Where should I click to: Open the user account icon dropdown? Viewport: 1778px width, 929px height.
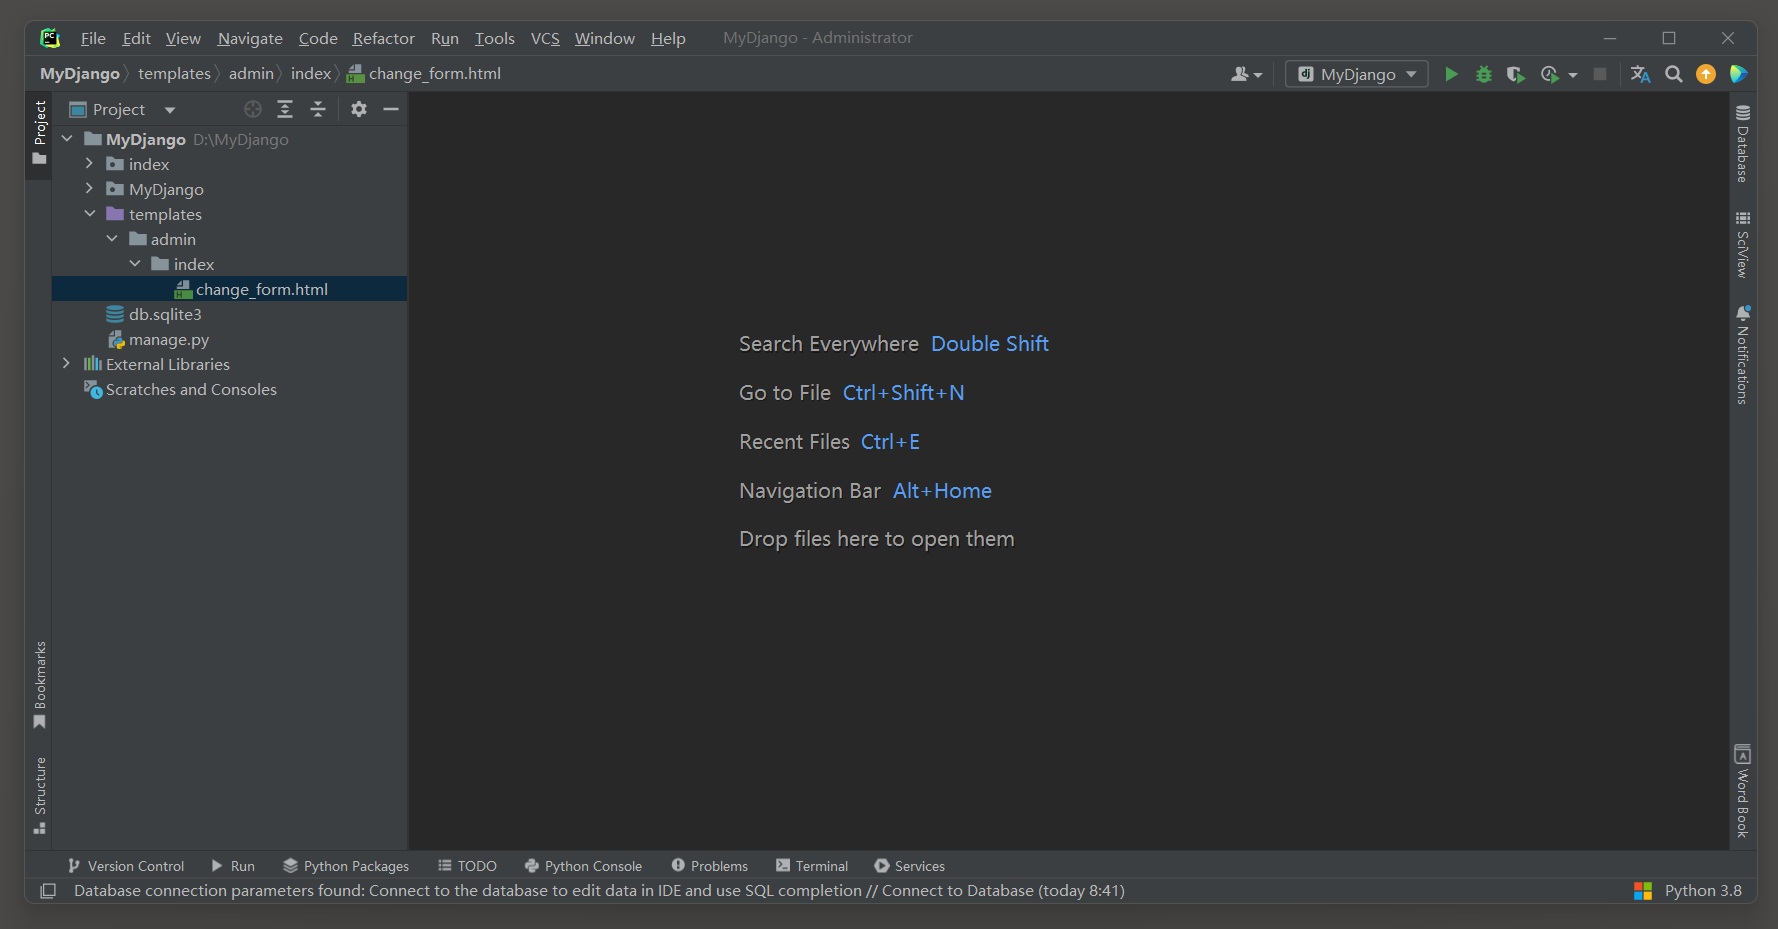(1247, 74)
